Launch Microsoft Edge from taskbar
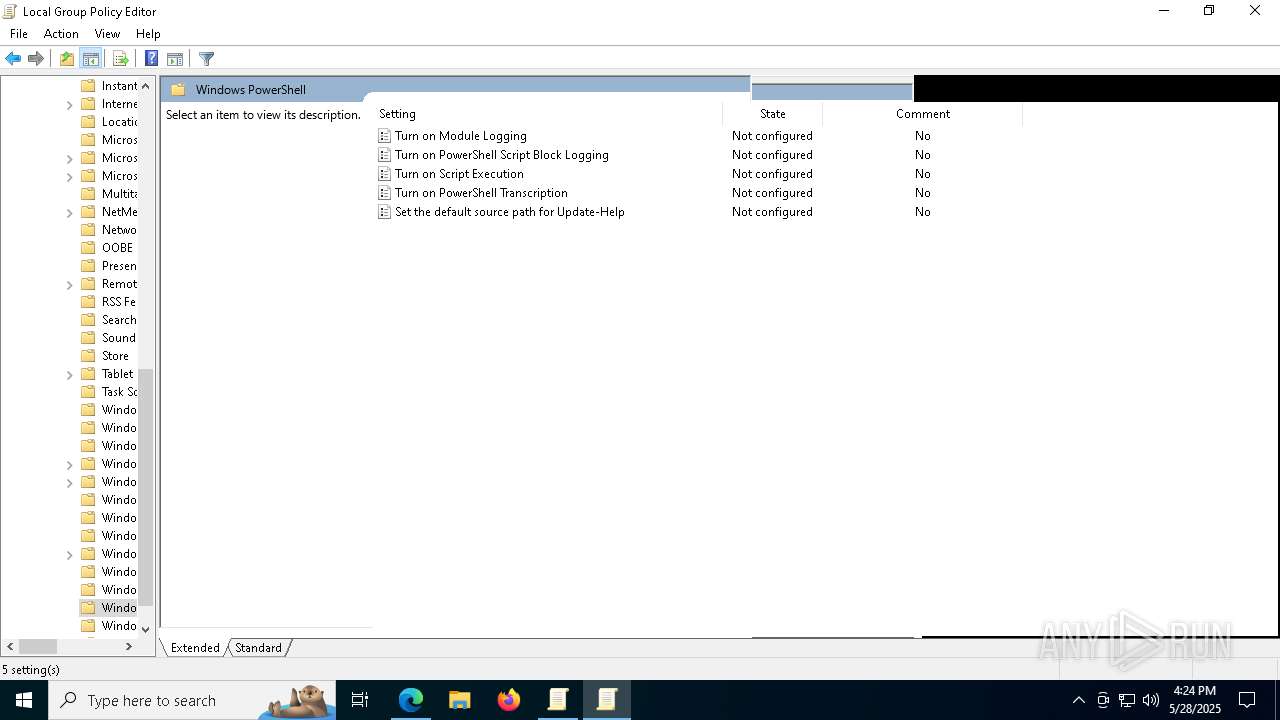The image size is (1280, 720). [x=411, y=700]
